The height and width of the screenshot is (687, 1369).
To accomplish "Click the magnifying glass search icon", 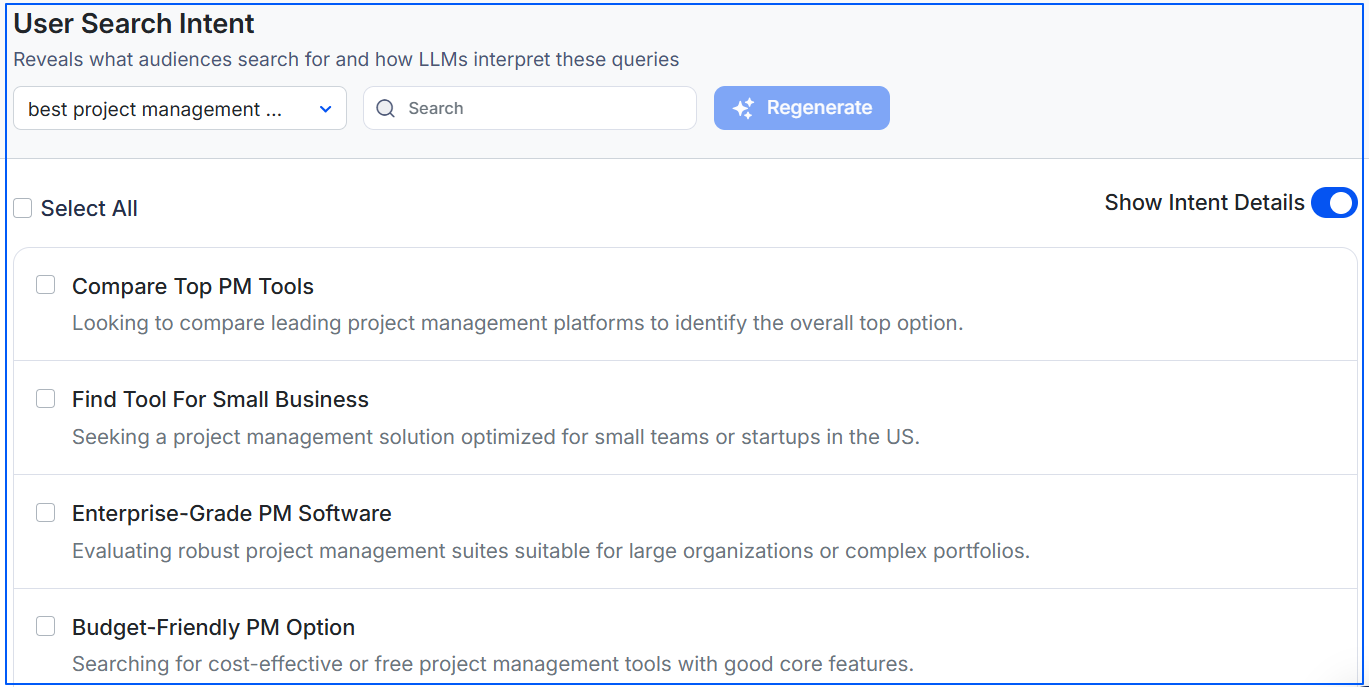I will pos(386,108).
